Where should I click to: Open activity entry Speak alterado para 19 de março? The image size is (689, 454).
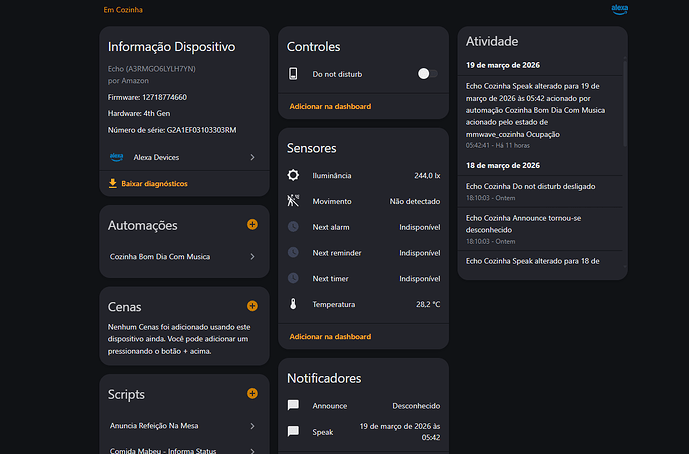tap(540, 115)
